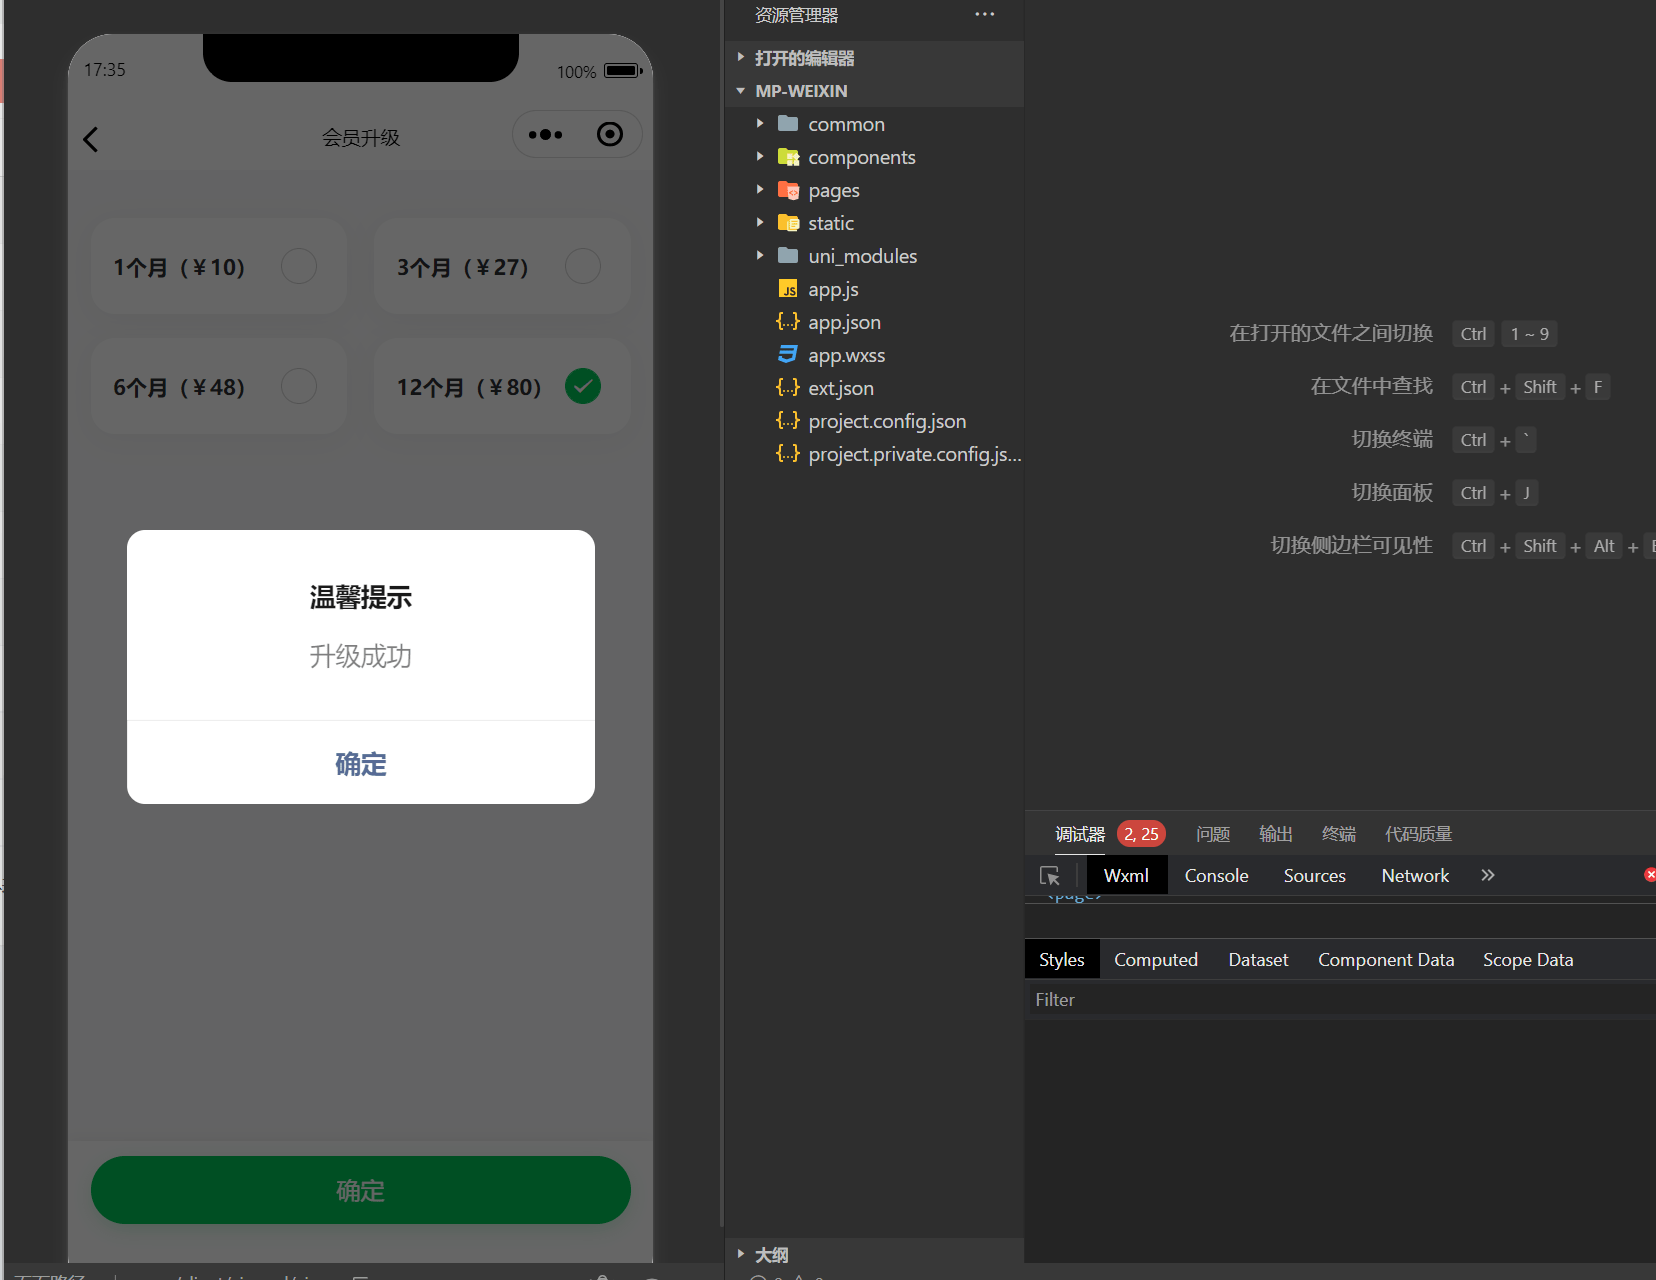Open the app.wxss file

846,355
